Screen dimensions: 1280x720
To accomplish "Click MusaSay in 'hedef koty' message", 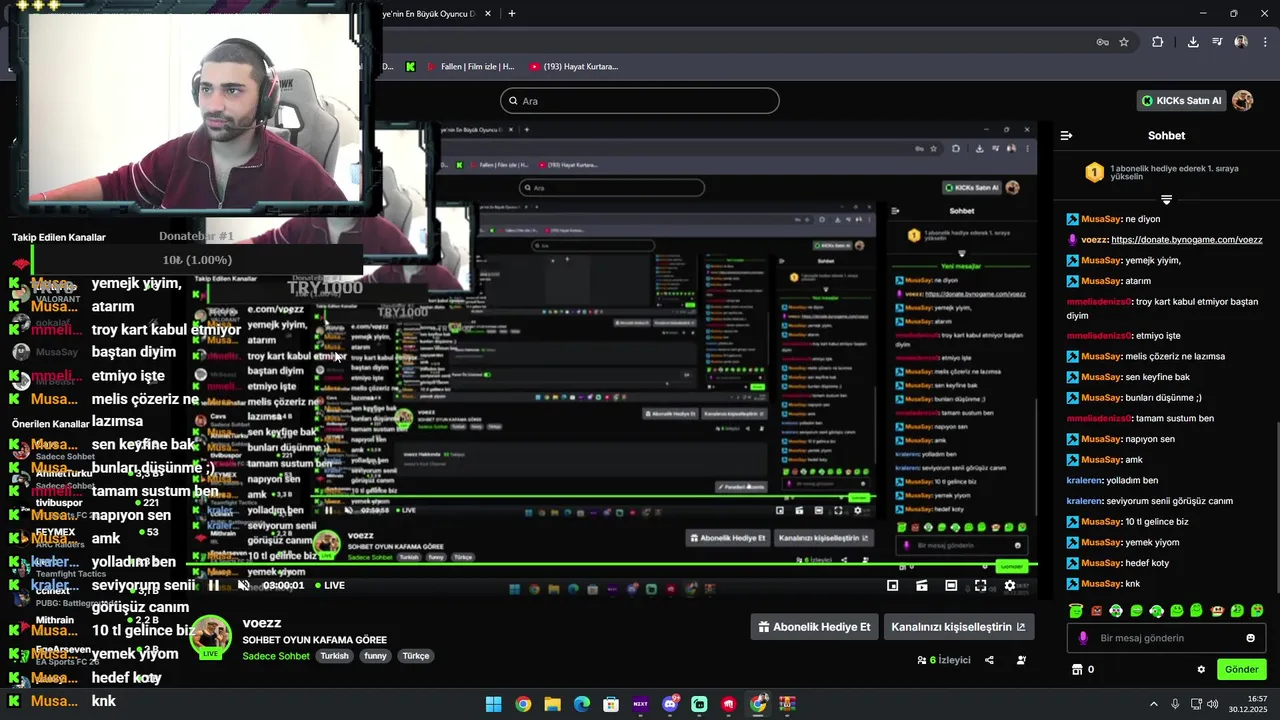I will [1101, 563].
